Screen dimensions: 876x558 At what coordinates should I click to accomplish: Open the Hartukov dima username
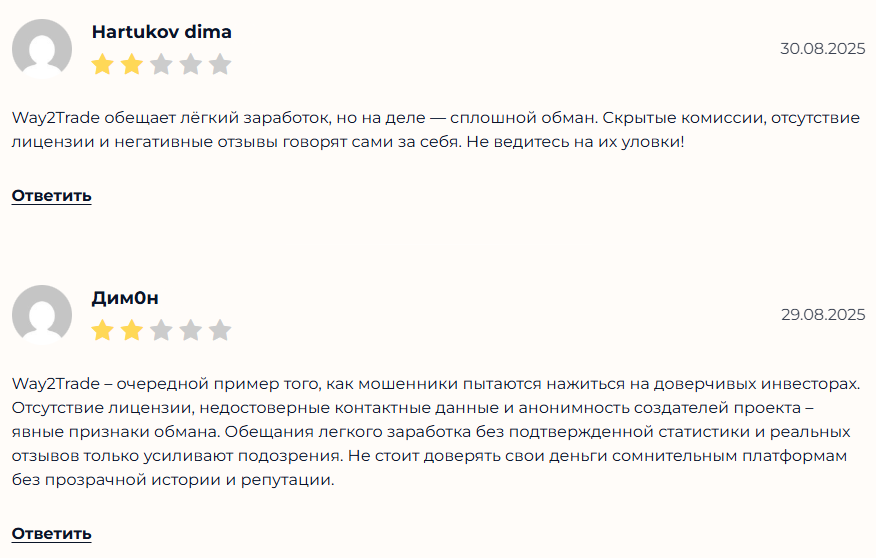[161, 32]
